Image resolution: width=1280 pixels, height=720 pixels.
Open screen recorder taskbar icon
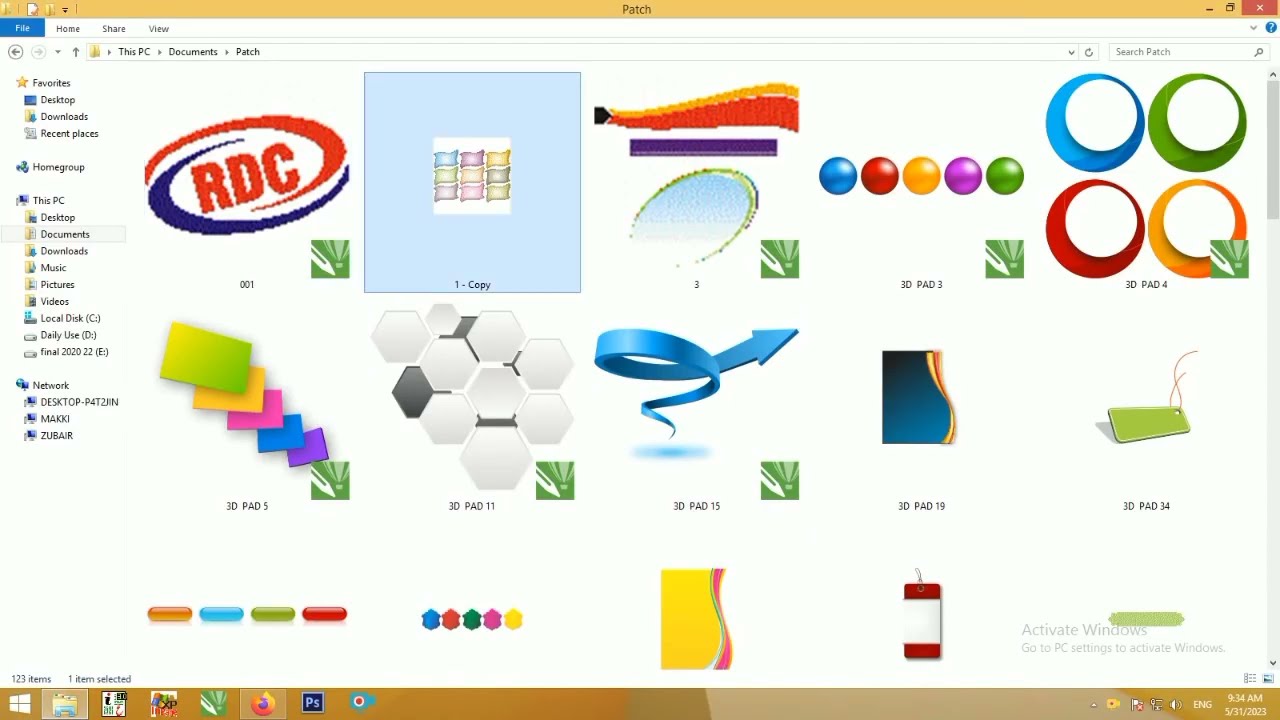point(360,704)
